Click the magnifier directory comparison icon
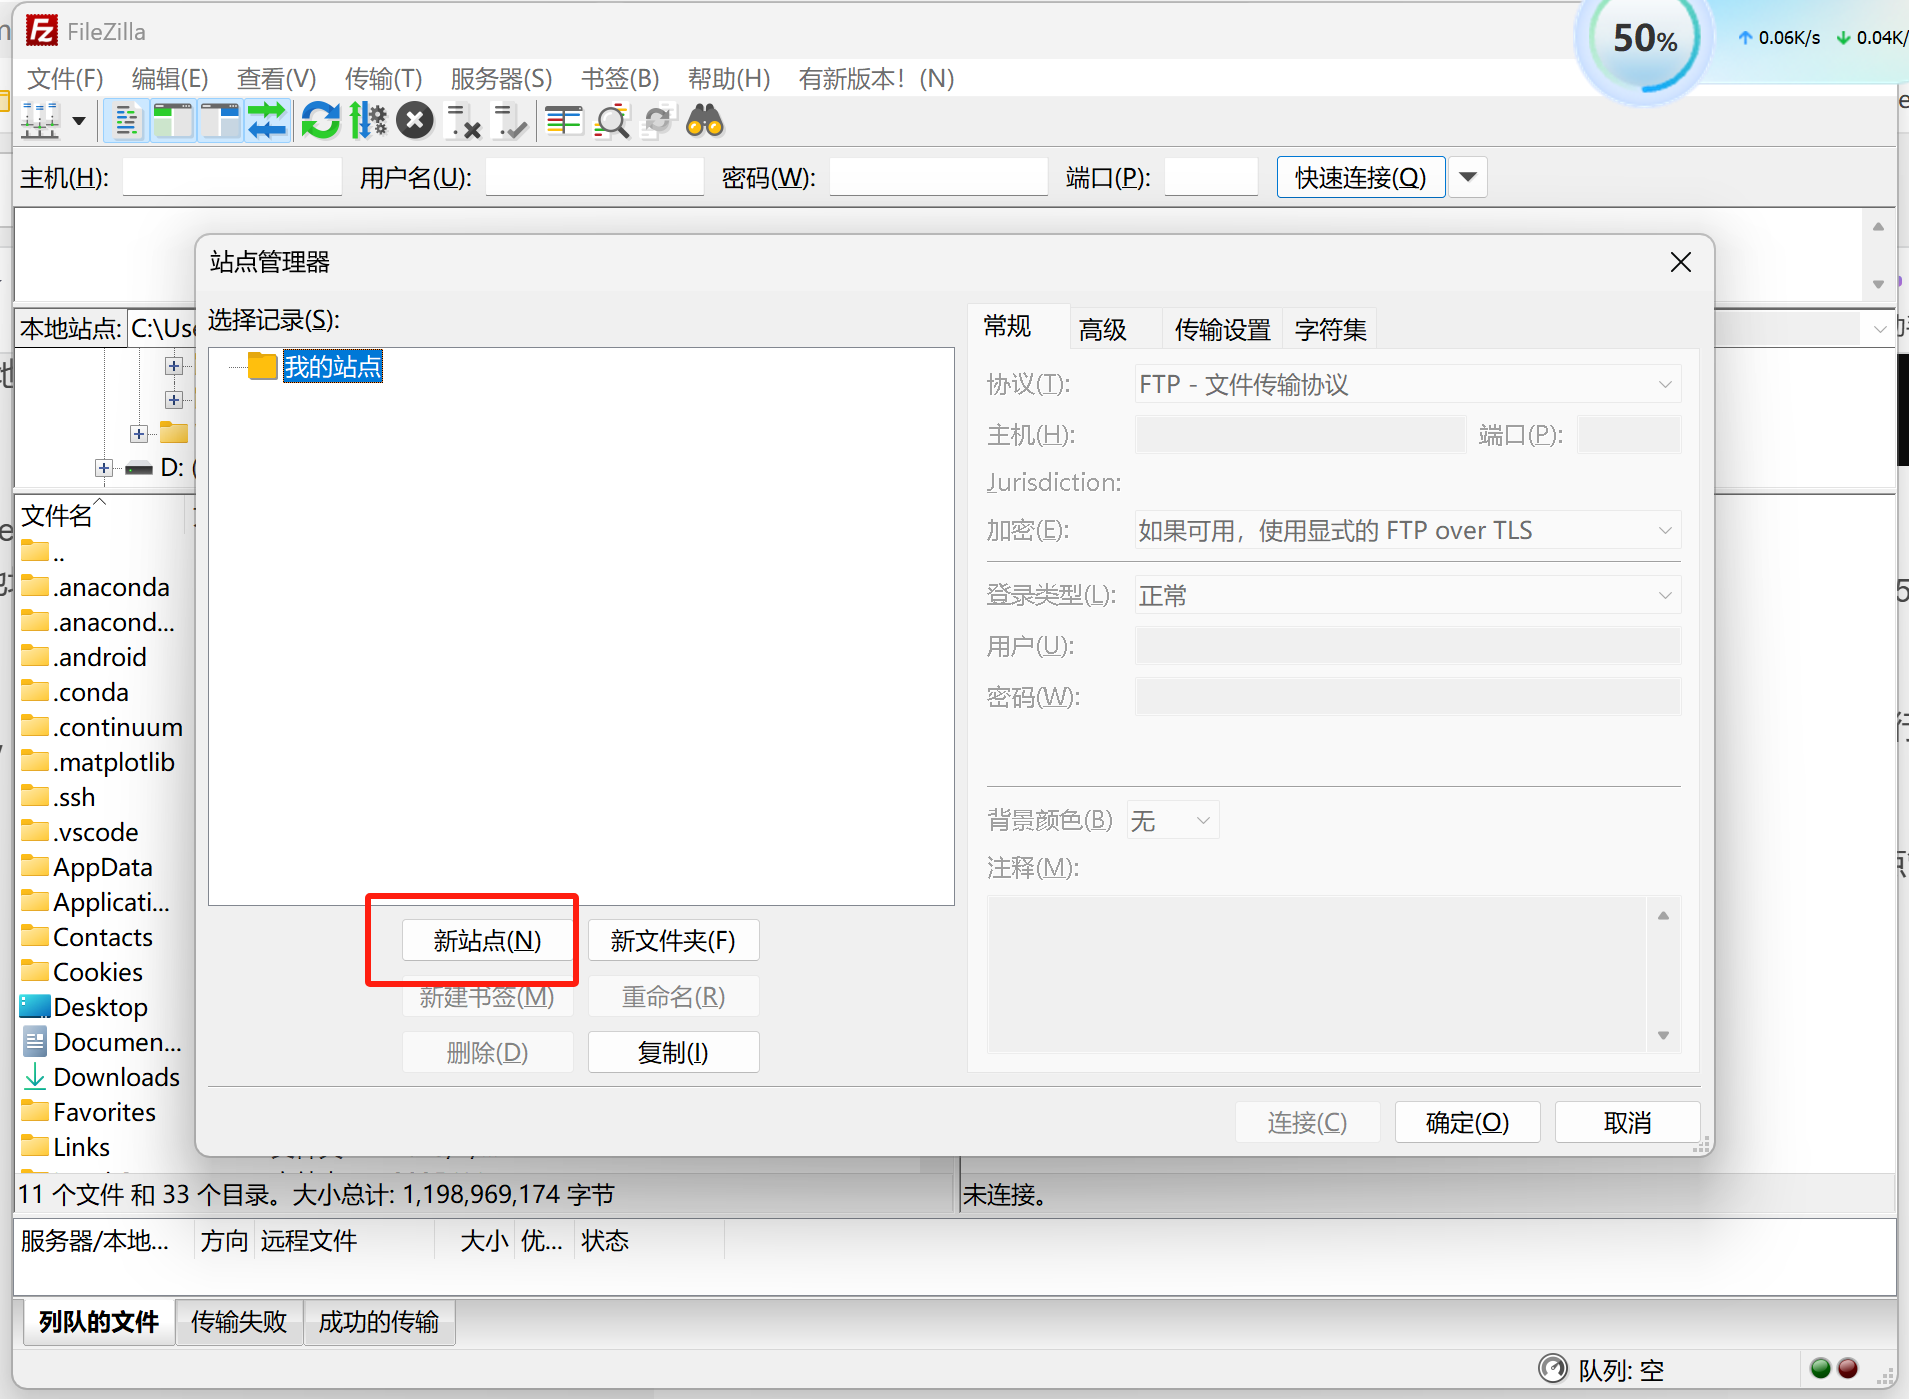 tap(612, 121)
